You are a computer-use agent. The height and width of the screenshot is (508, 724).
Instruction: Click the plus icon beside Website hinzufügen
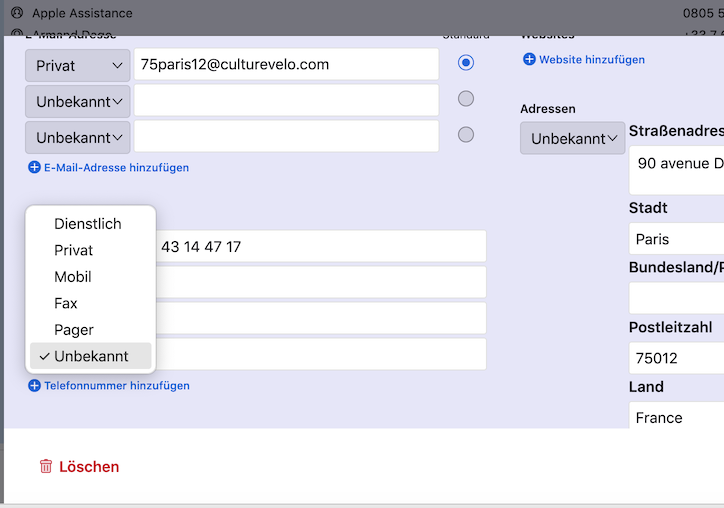529,59
